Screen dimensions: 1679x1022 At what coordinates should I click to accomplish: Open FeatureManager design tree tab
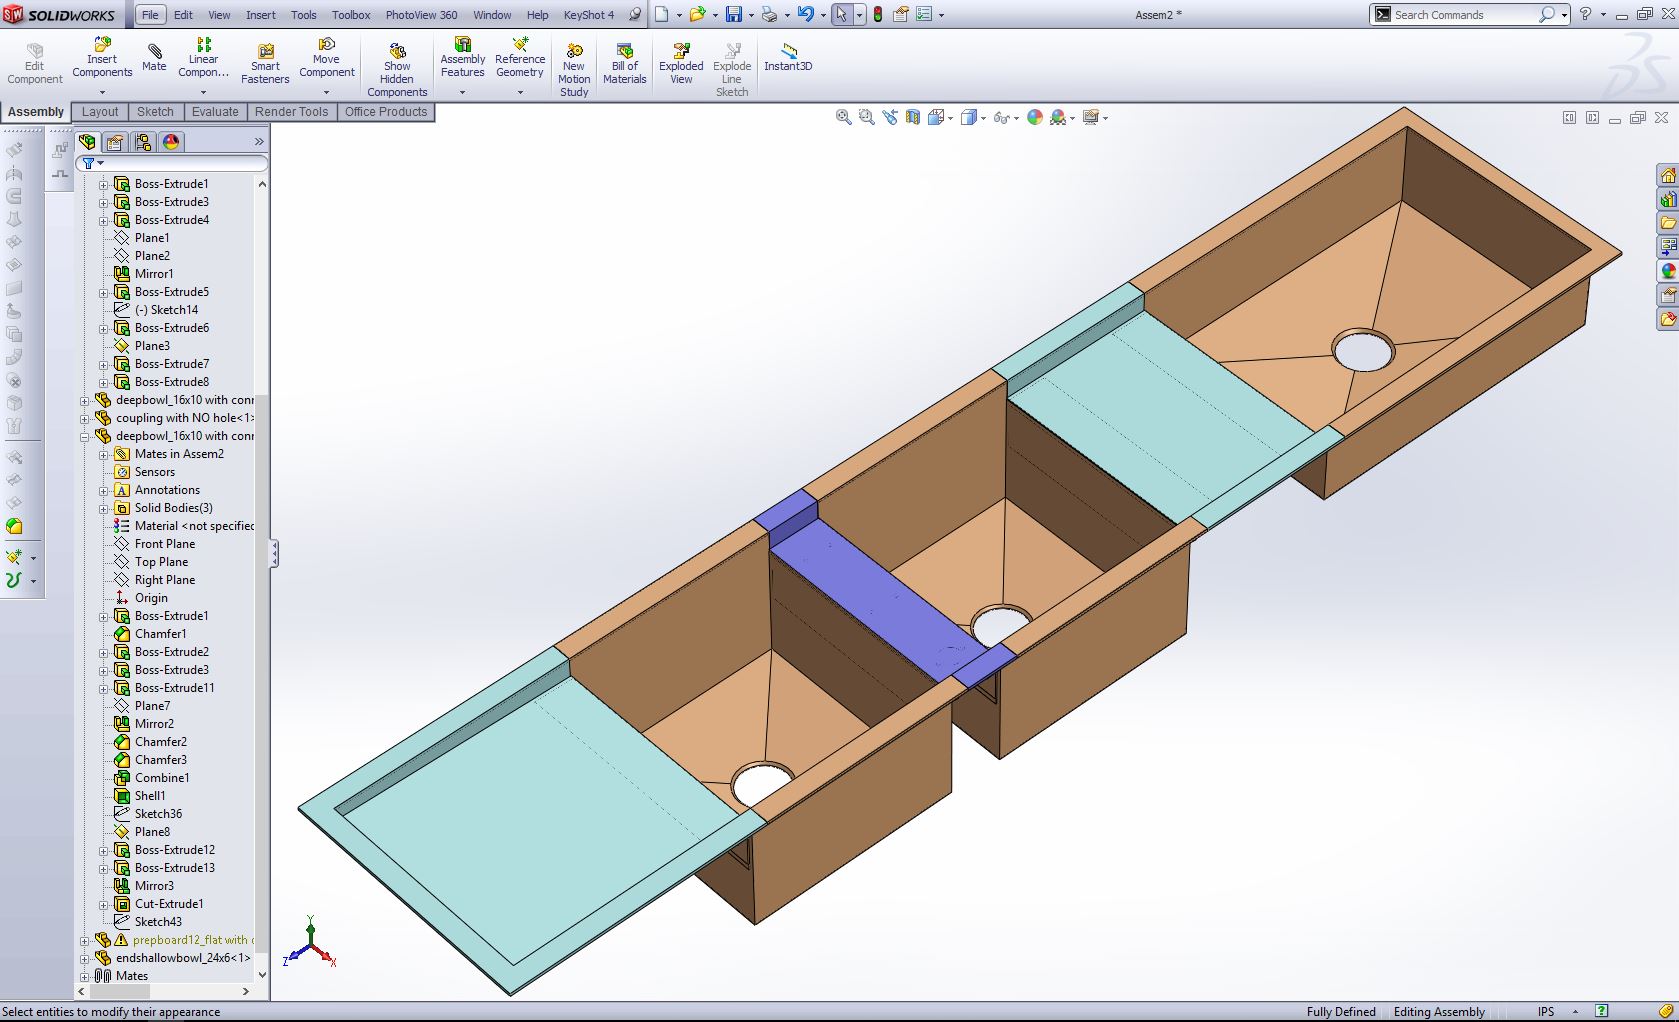click(x=88, y=142)
